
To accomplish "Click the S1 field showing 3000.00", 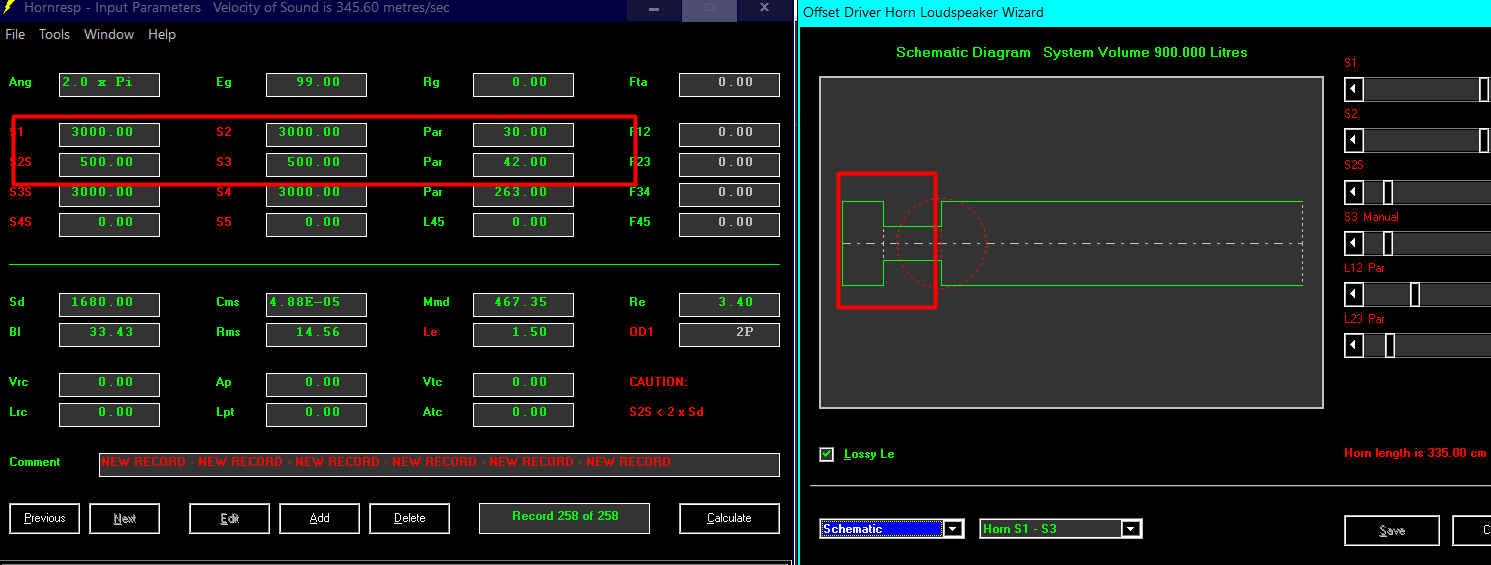I will [x=109, y=134].
